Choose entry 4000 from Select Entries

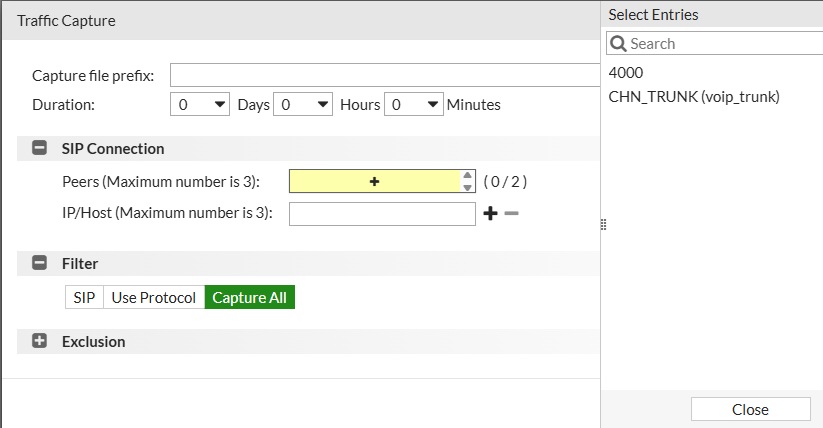[626, 72]
